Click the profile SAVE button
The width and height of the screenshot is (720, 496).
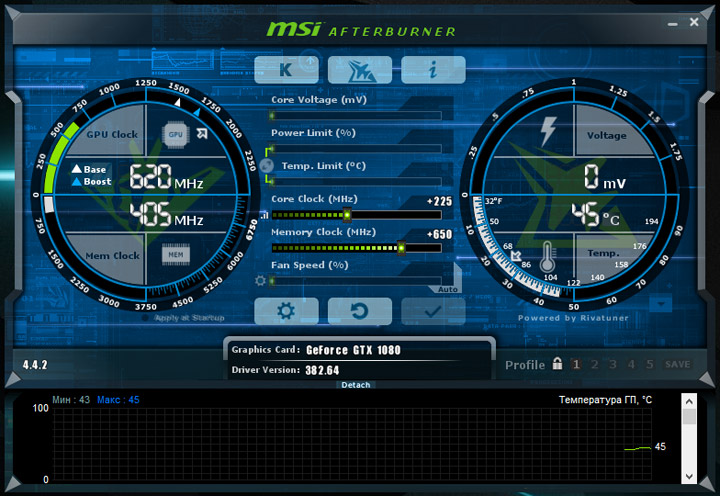tap(678, 364)
